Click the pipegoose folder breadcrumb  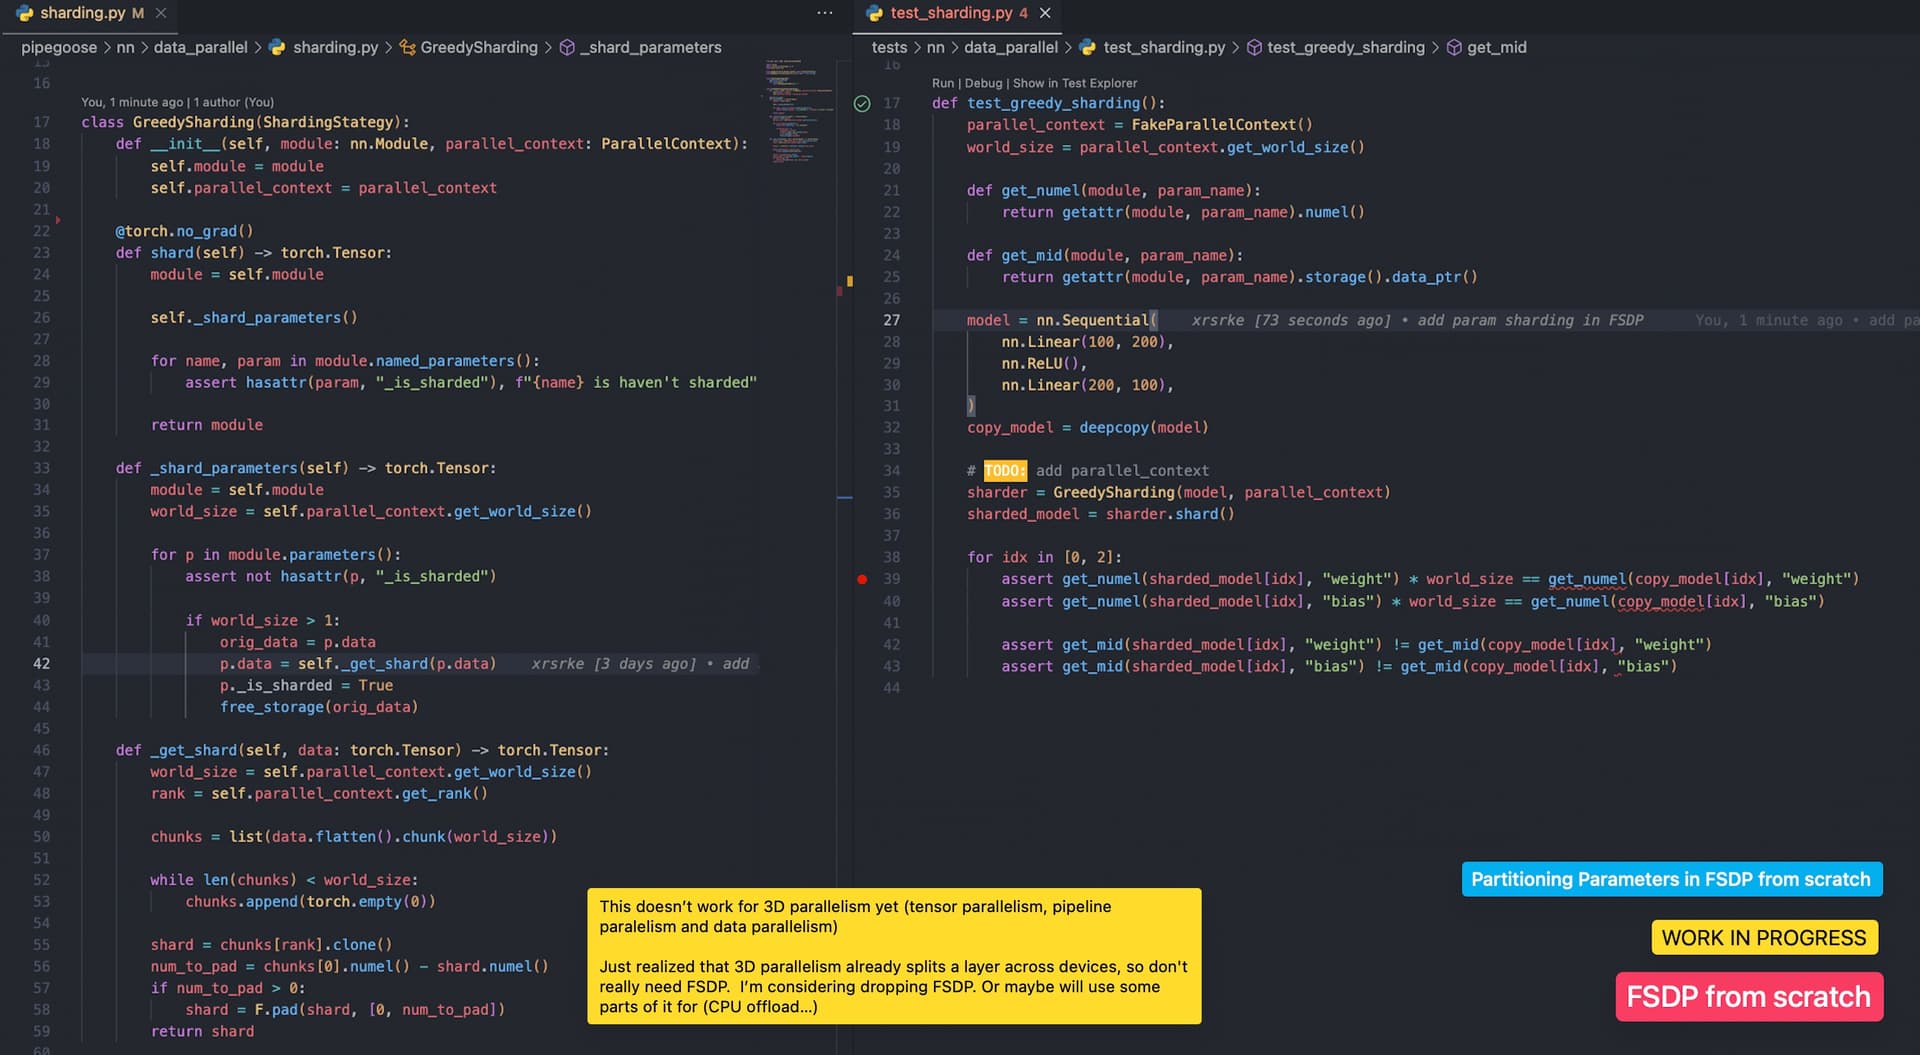(59, 47)
